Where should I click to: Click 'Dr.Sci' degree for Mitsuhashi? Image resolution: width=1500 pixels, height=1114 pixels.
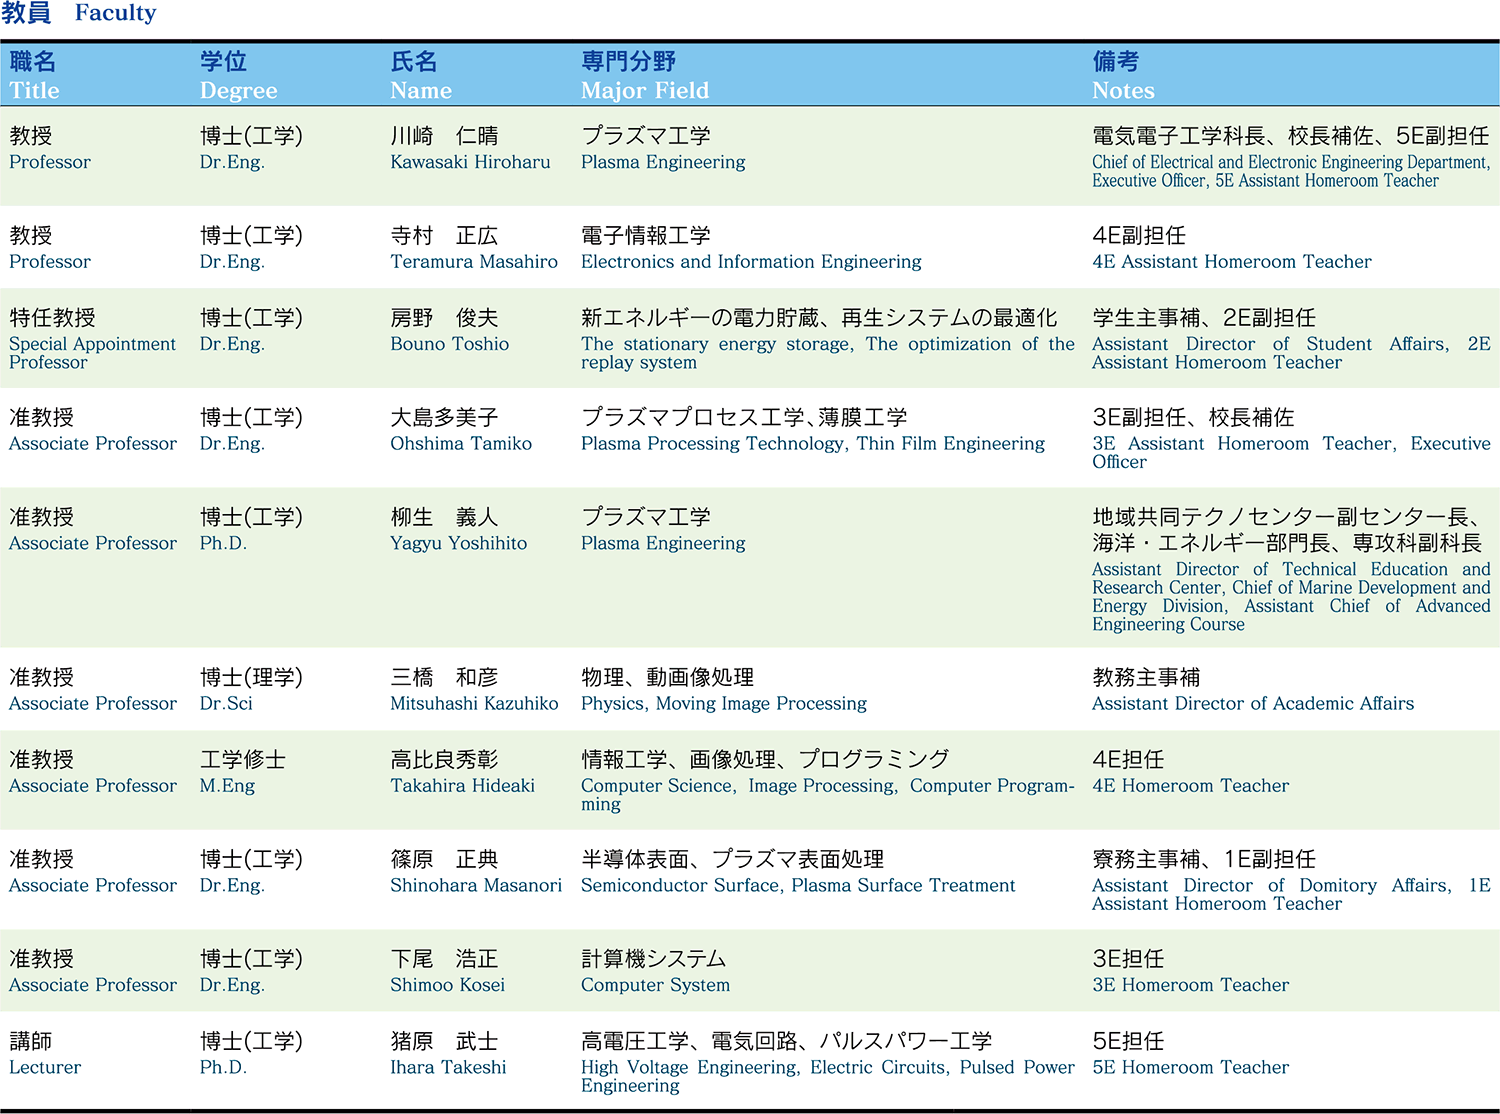click(x=226, y=704)
